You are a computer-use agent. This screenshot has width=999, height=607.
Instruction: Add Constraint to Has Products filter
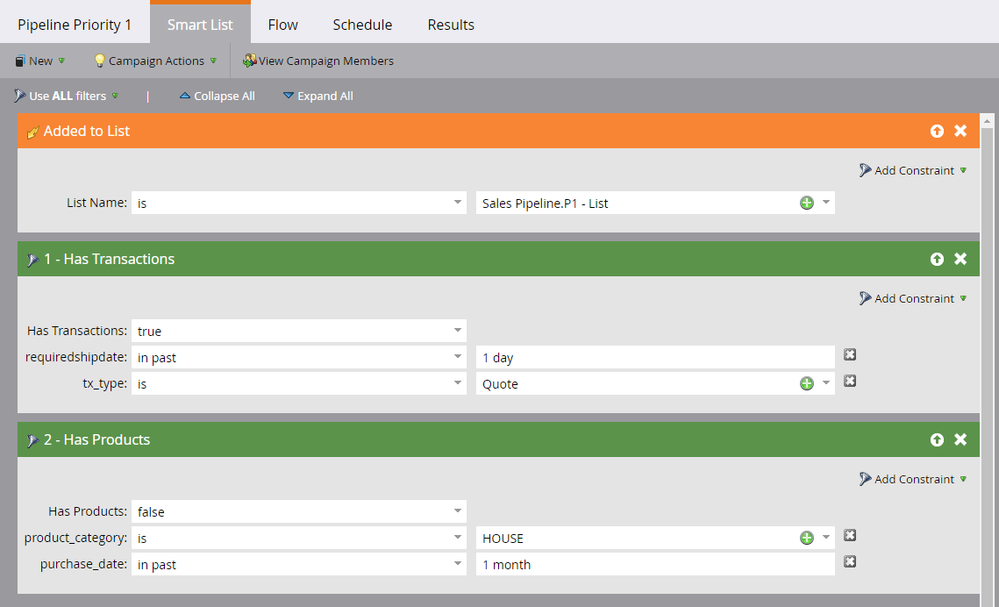[x=913, y=479]
